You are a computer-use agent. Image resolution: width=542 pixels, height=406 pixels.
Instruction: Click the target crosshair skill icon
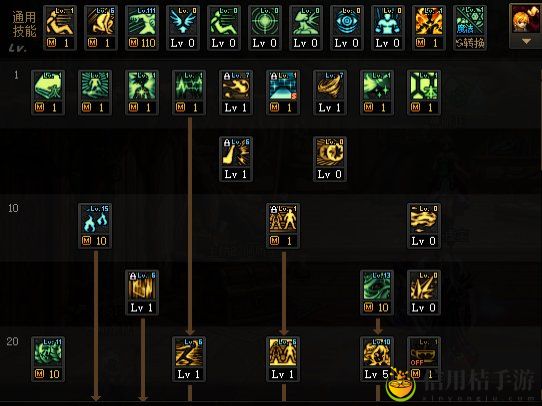265,28
